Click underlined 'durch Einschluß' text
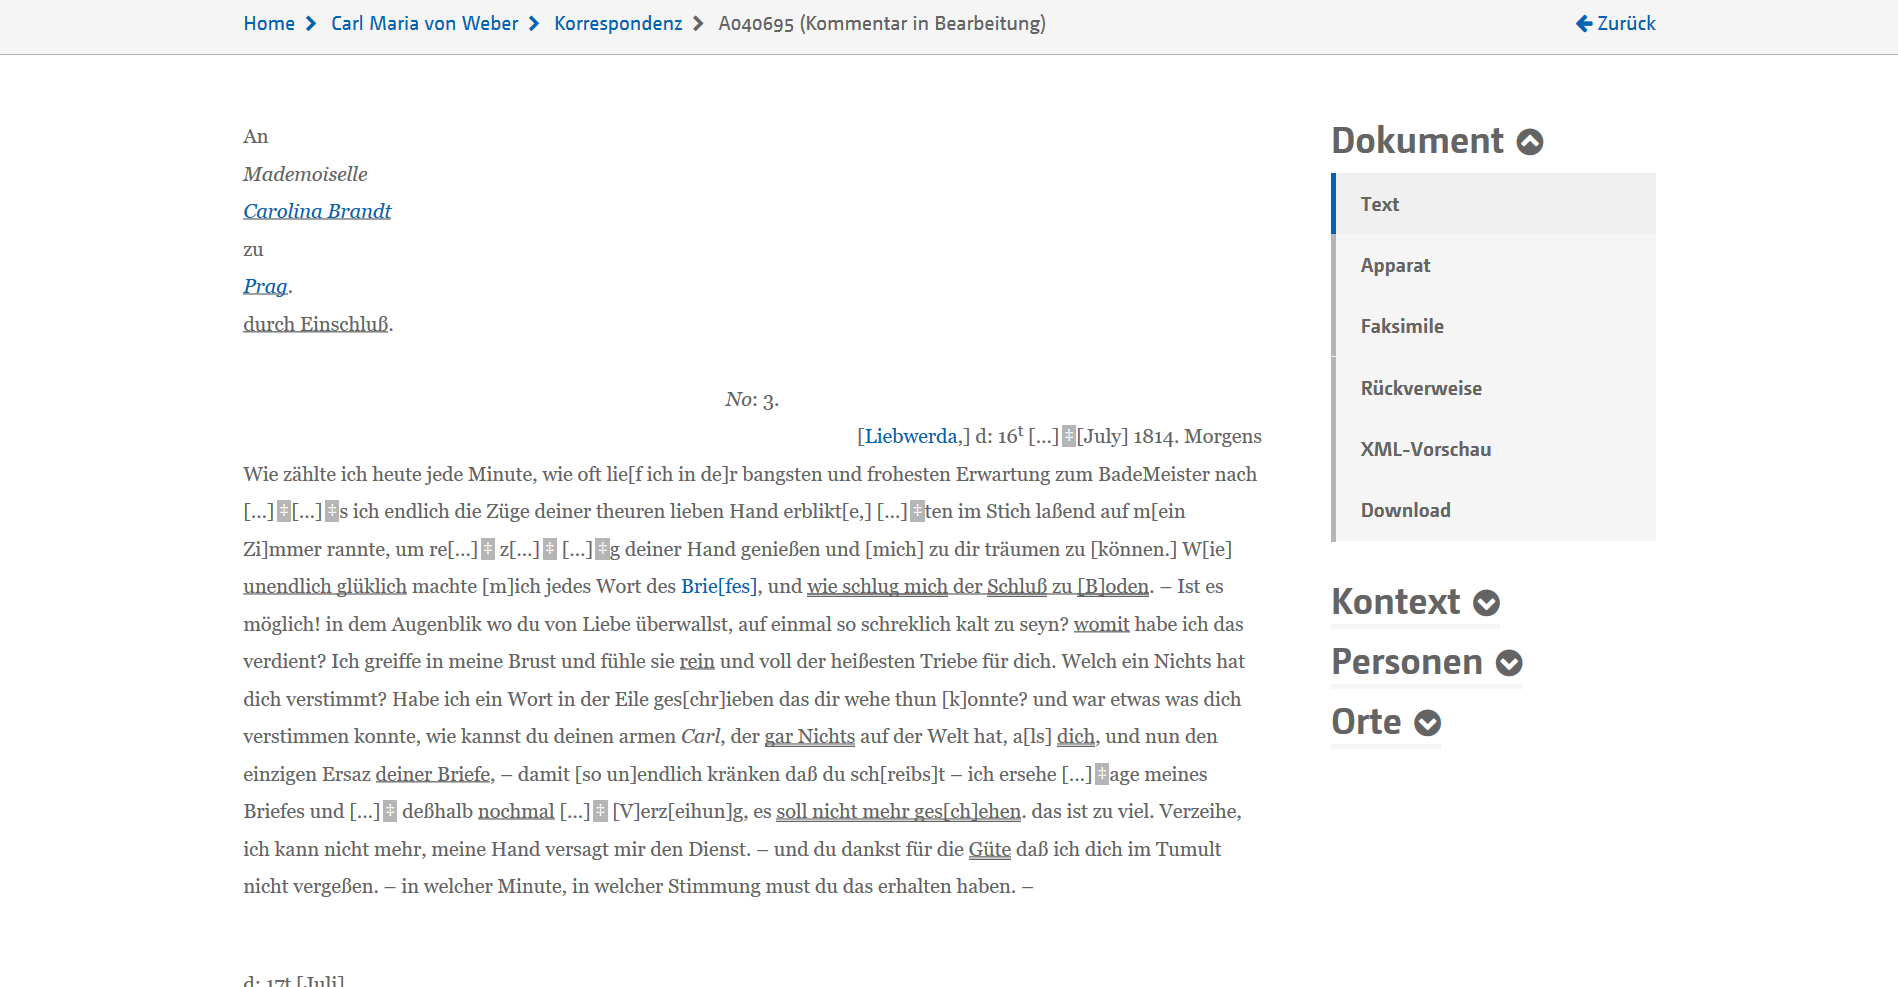The image size is (1898, 987). point(316,324)
